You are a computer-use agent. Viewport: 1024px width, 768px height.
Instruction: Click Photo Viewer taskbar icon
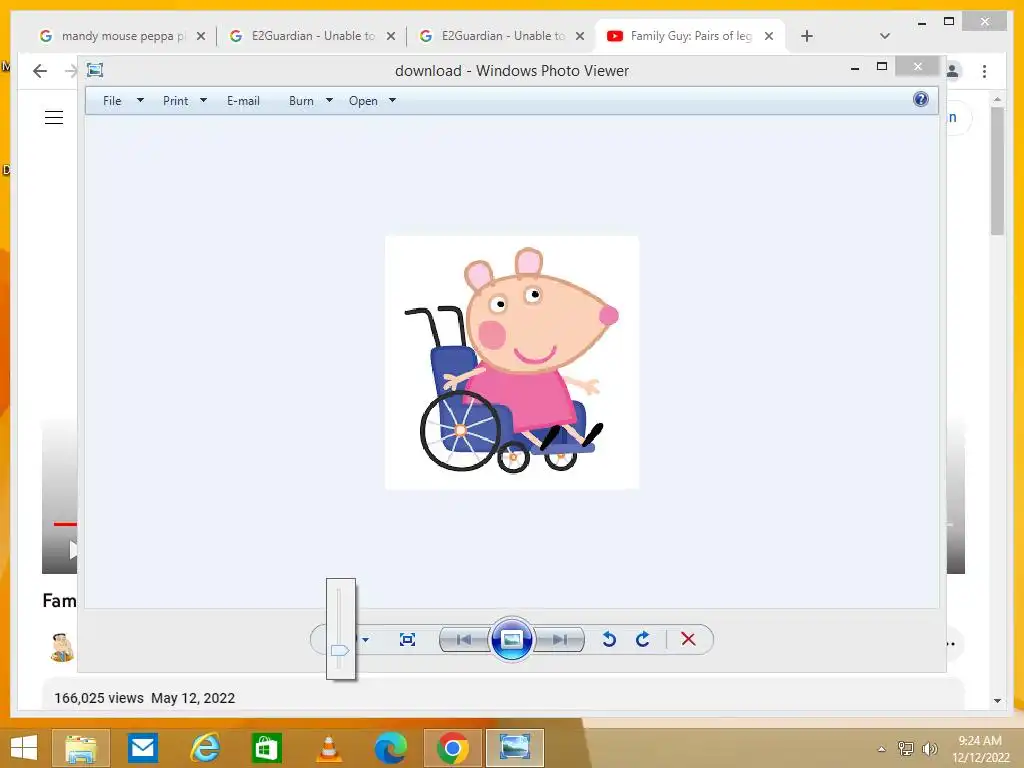515,748
